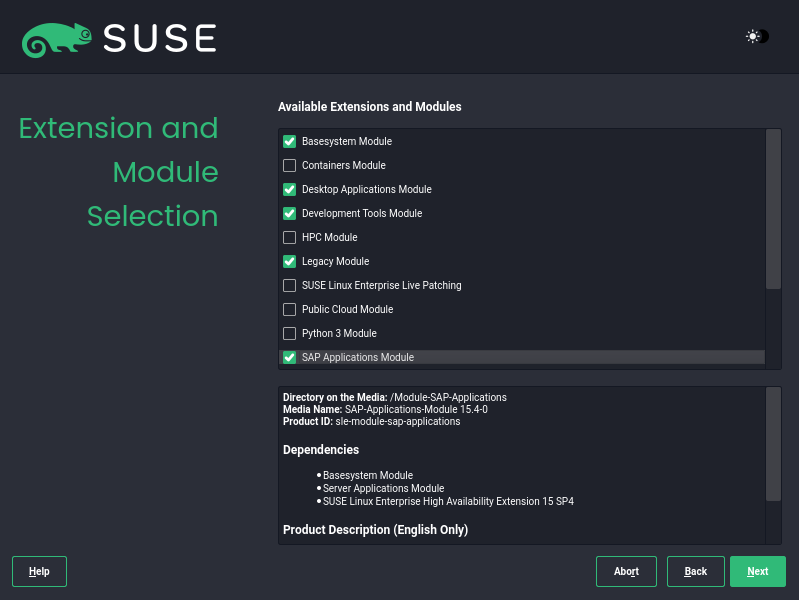
Task: Select SUSE Linux Enterprise Live Patching text
Action: click(x=382, y=285)
